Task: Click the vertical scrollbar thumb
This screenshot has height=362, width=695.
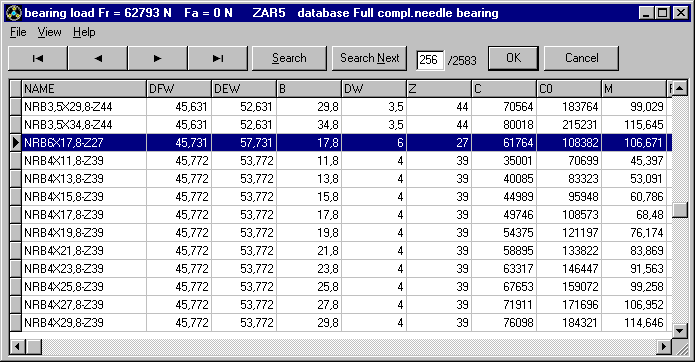Action: [680, 210]
